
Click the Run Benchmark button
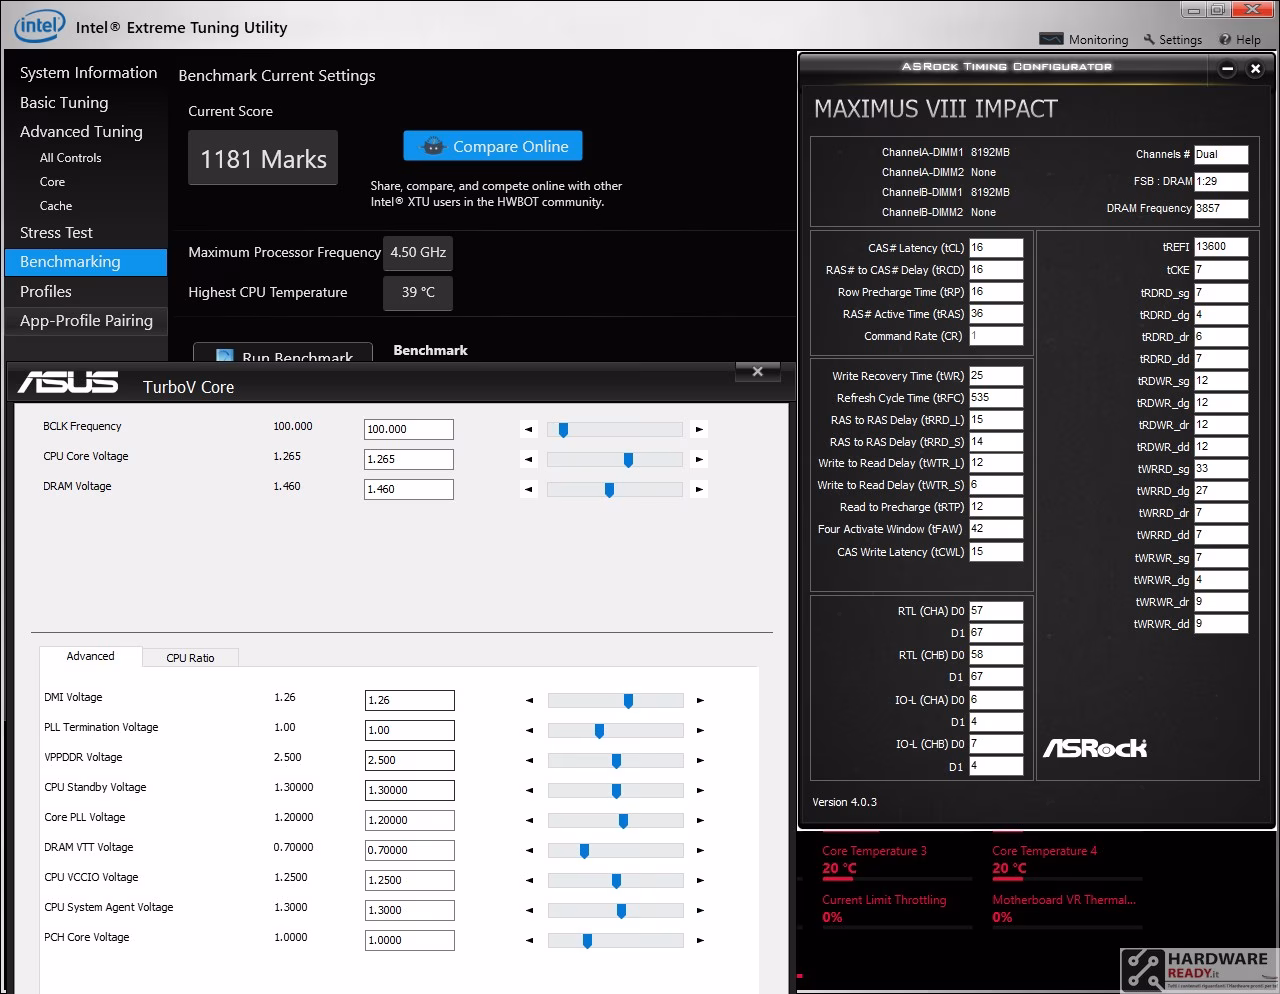[283, 352]
